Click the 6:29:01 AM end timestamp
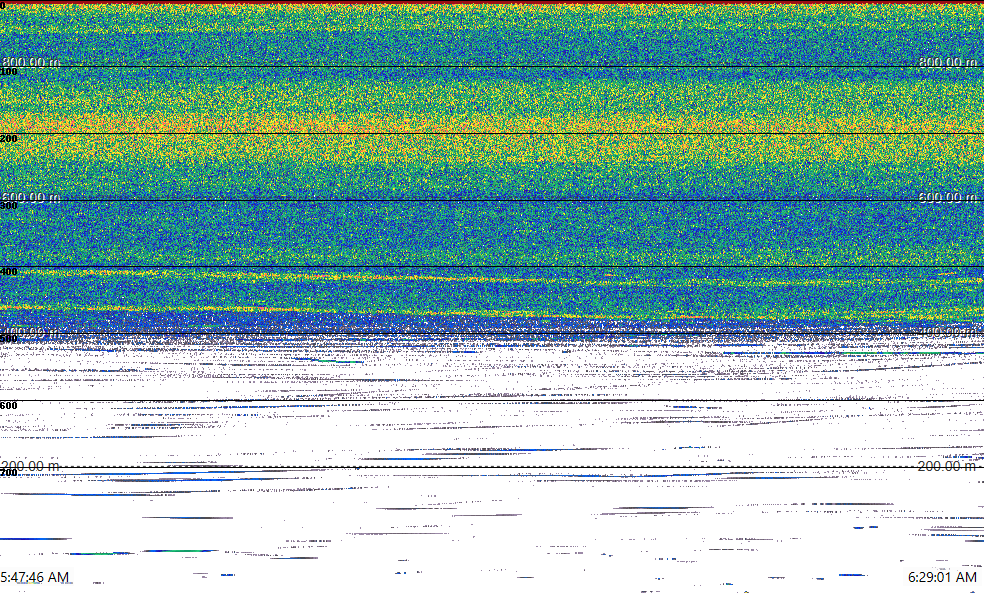 pyautogui.click(x=942, y=577)
